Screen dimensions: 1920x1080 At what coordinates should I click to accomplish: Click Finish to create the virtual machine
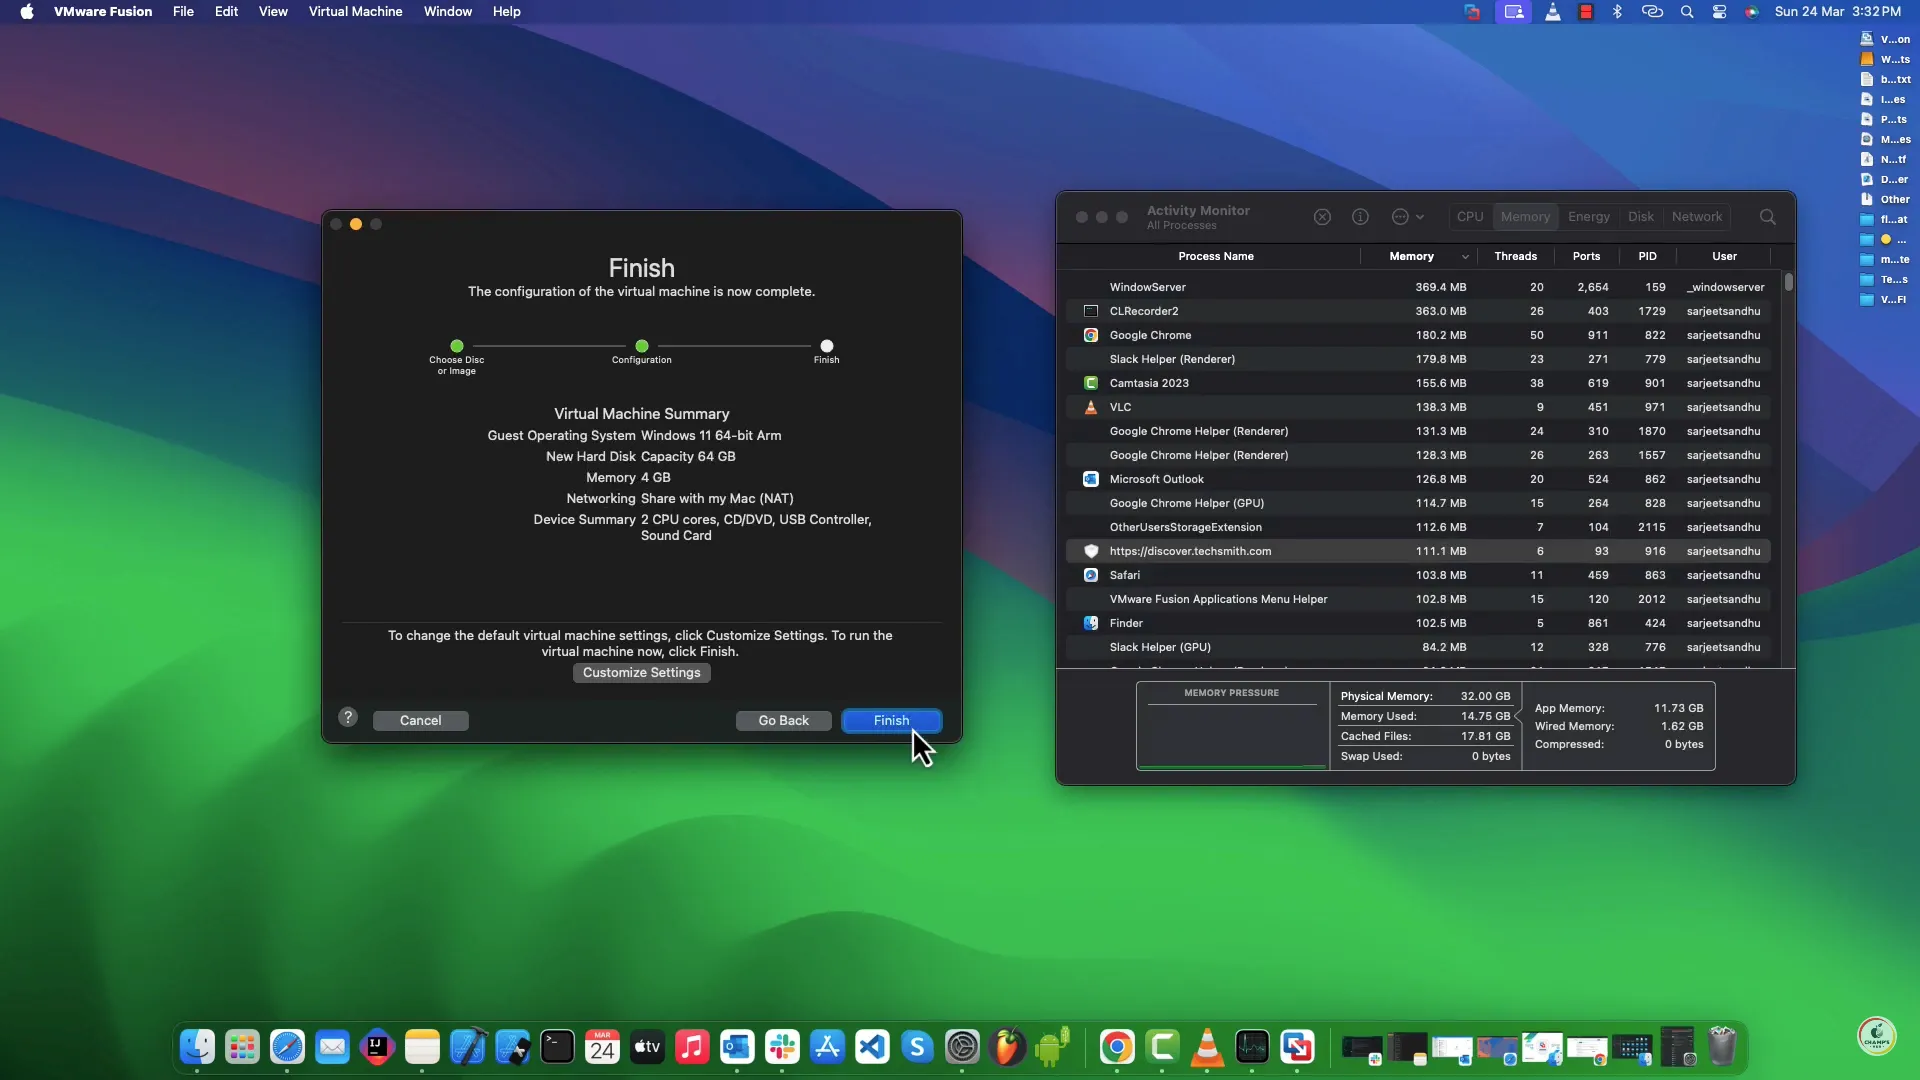point(891,720)
